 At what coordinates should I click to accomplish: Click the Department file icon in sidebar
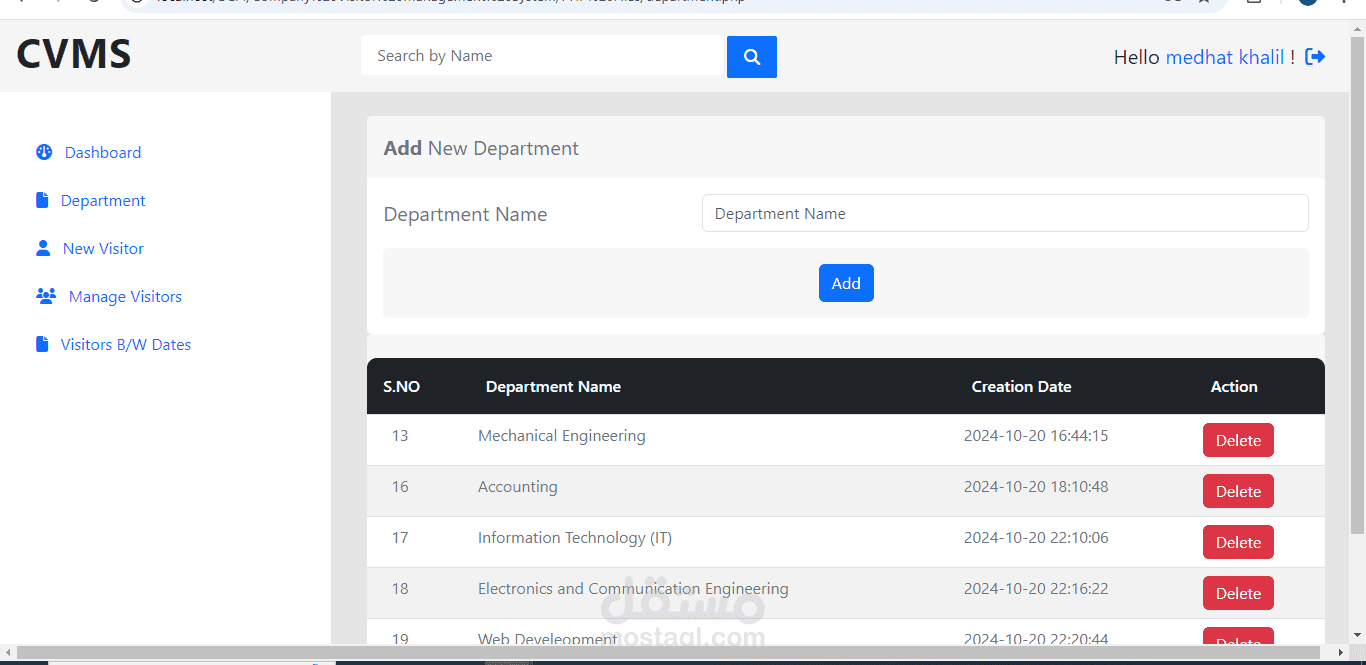[42, 200]
